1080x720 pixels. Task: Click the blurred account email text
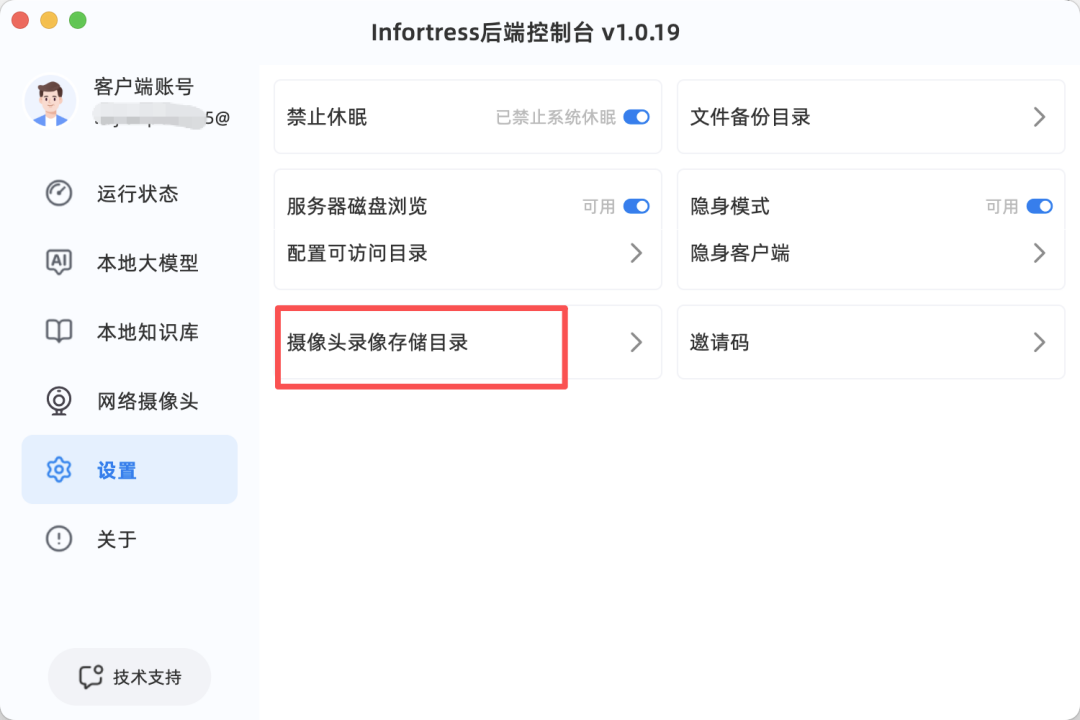(162, 118)
